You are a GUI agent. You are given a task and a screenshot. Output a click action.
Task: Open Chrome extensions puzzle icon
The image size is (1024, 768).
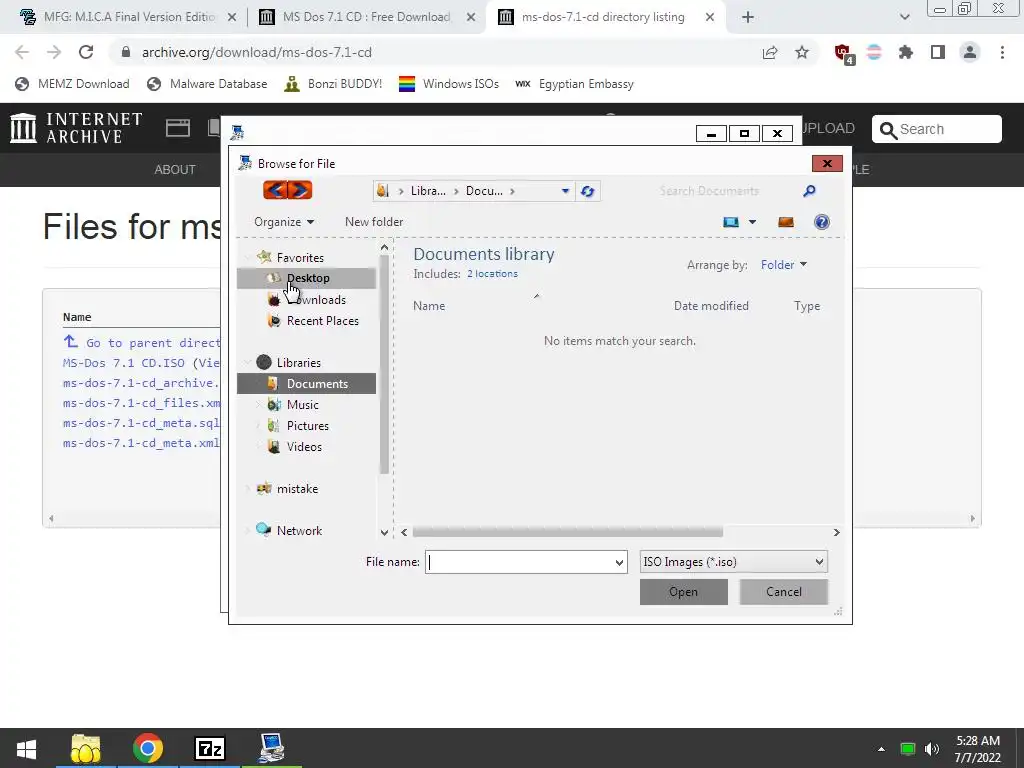click(x=905, y=52)
